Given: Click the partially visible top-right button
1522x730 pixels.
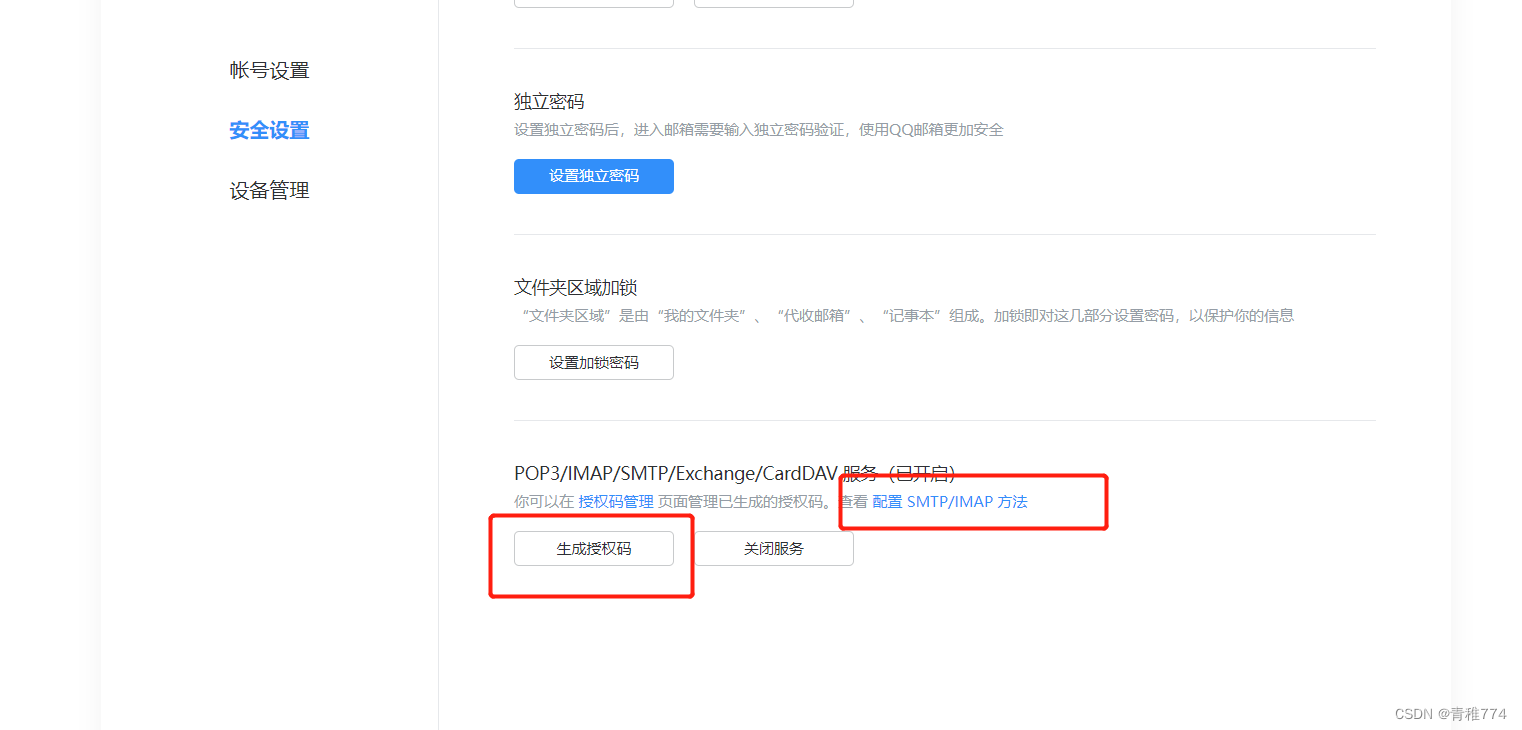Looking at the screenshot, I should [773, 2].
